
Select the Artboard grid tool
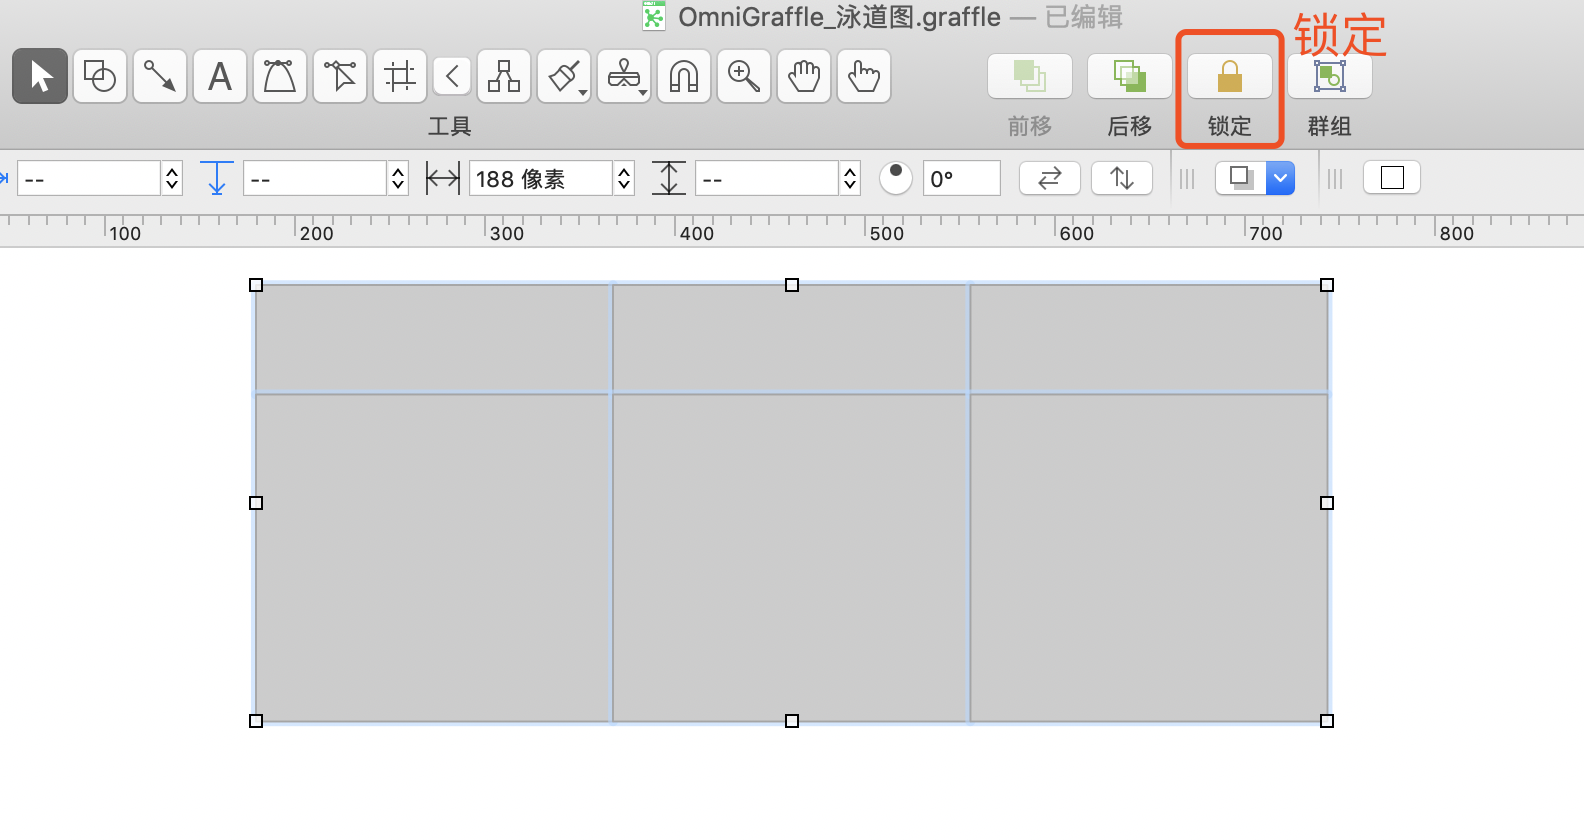pos(400,76)
